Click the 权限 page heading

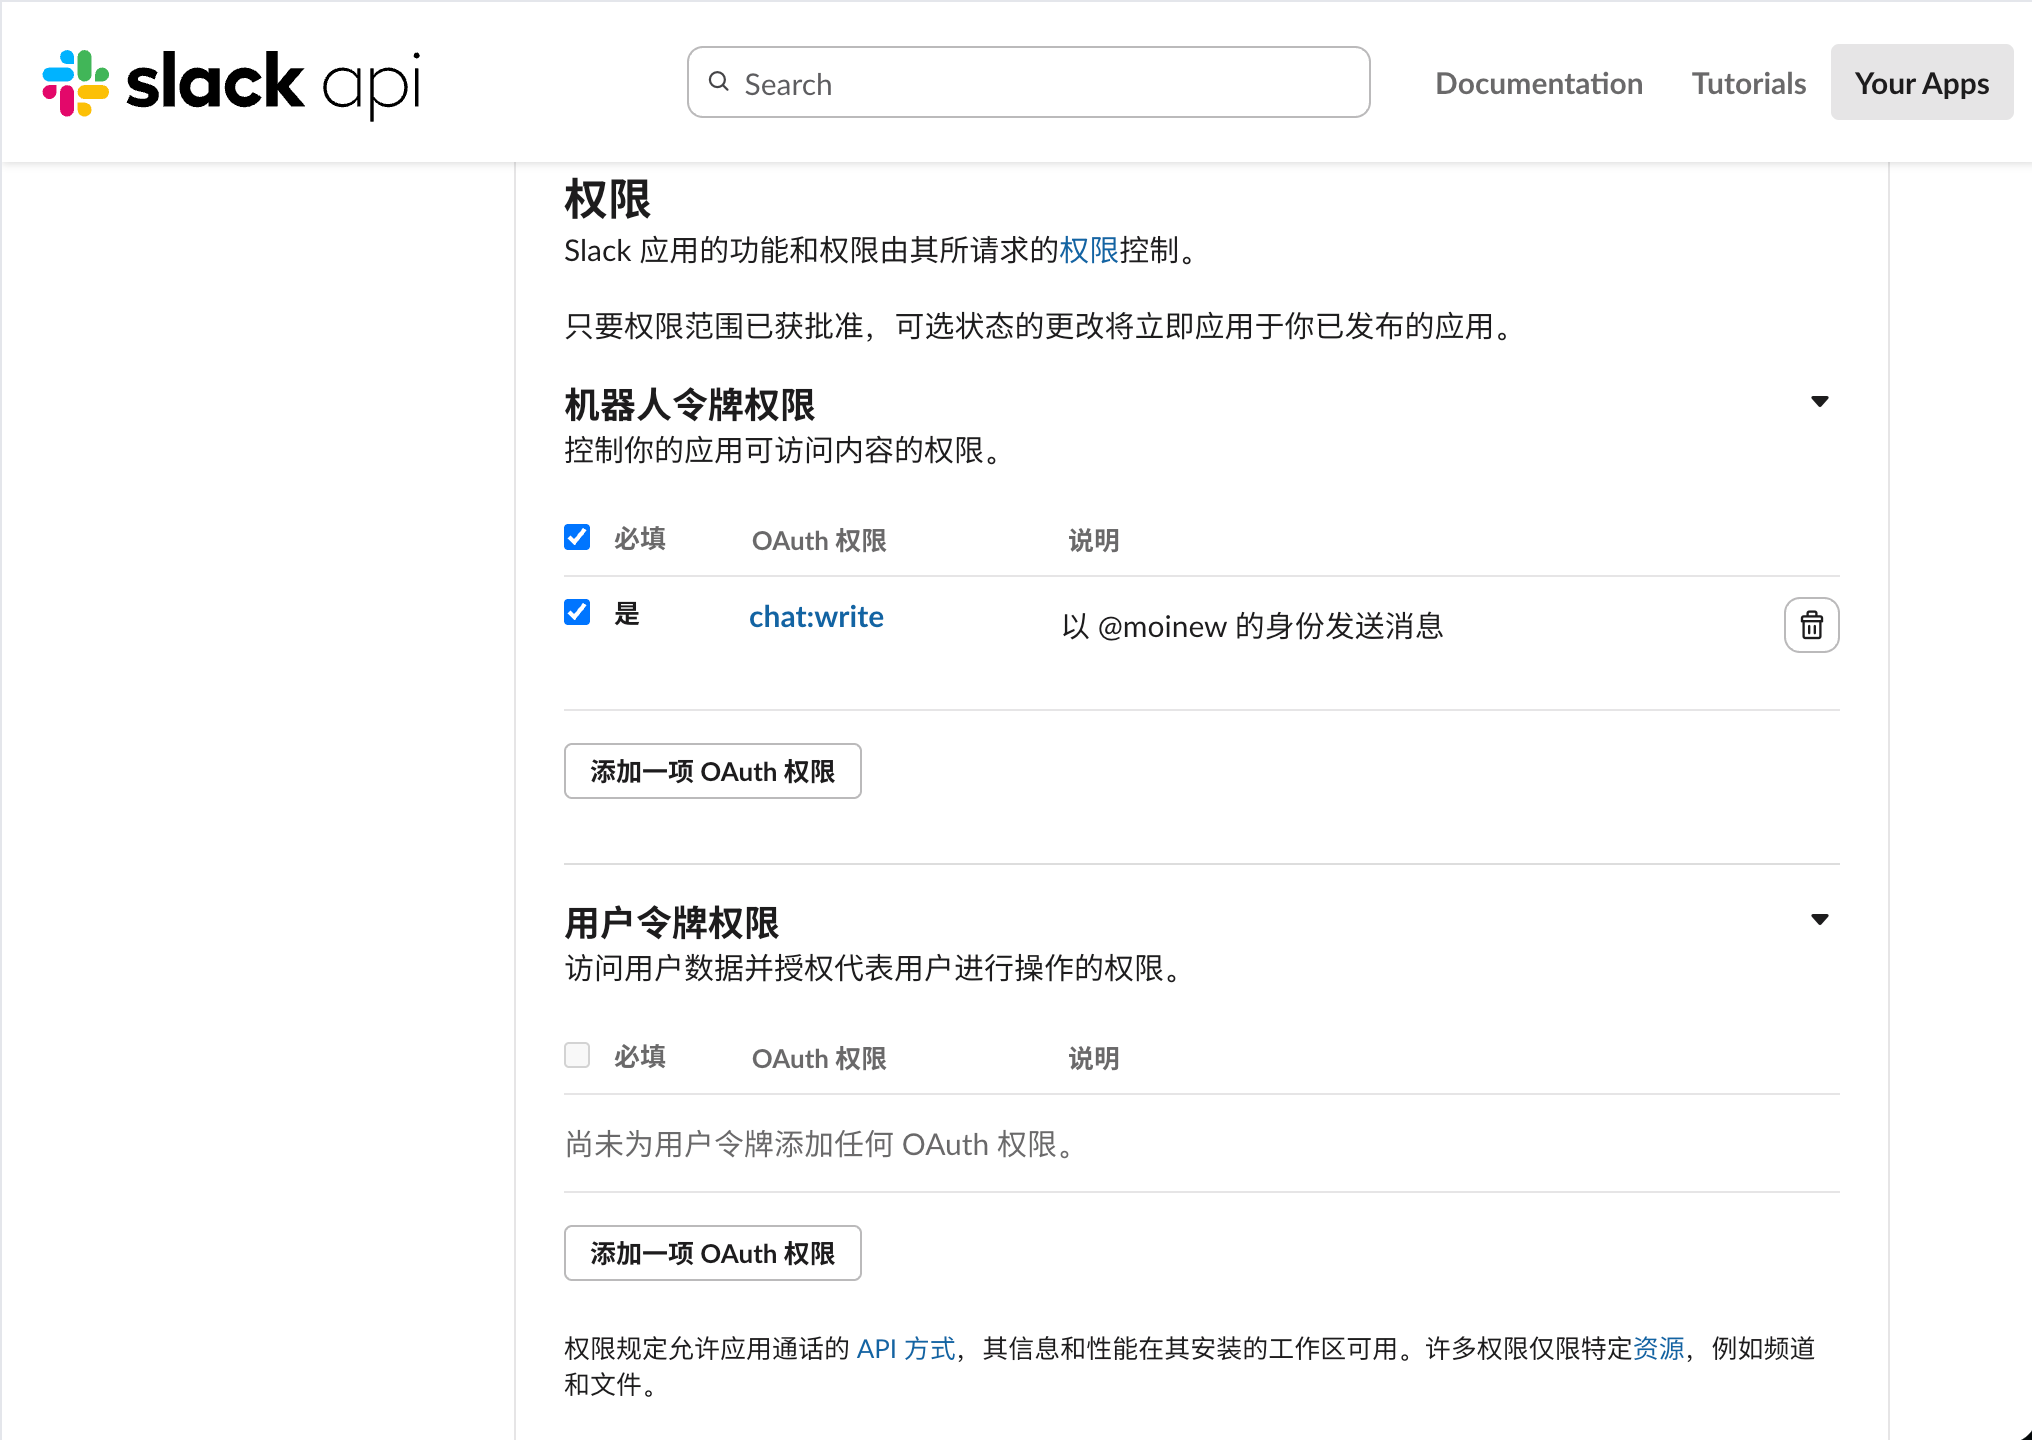(607, 199)
